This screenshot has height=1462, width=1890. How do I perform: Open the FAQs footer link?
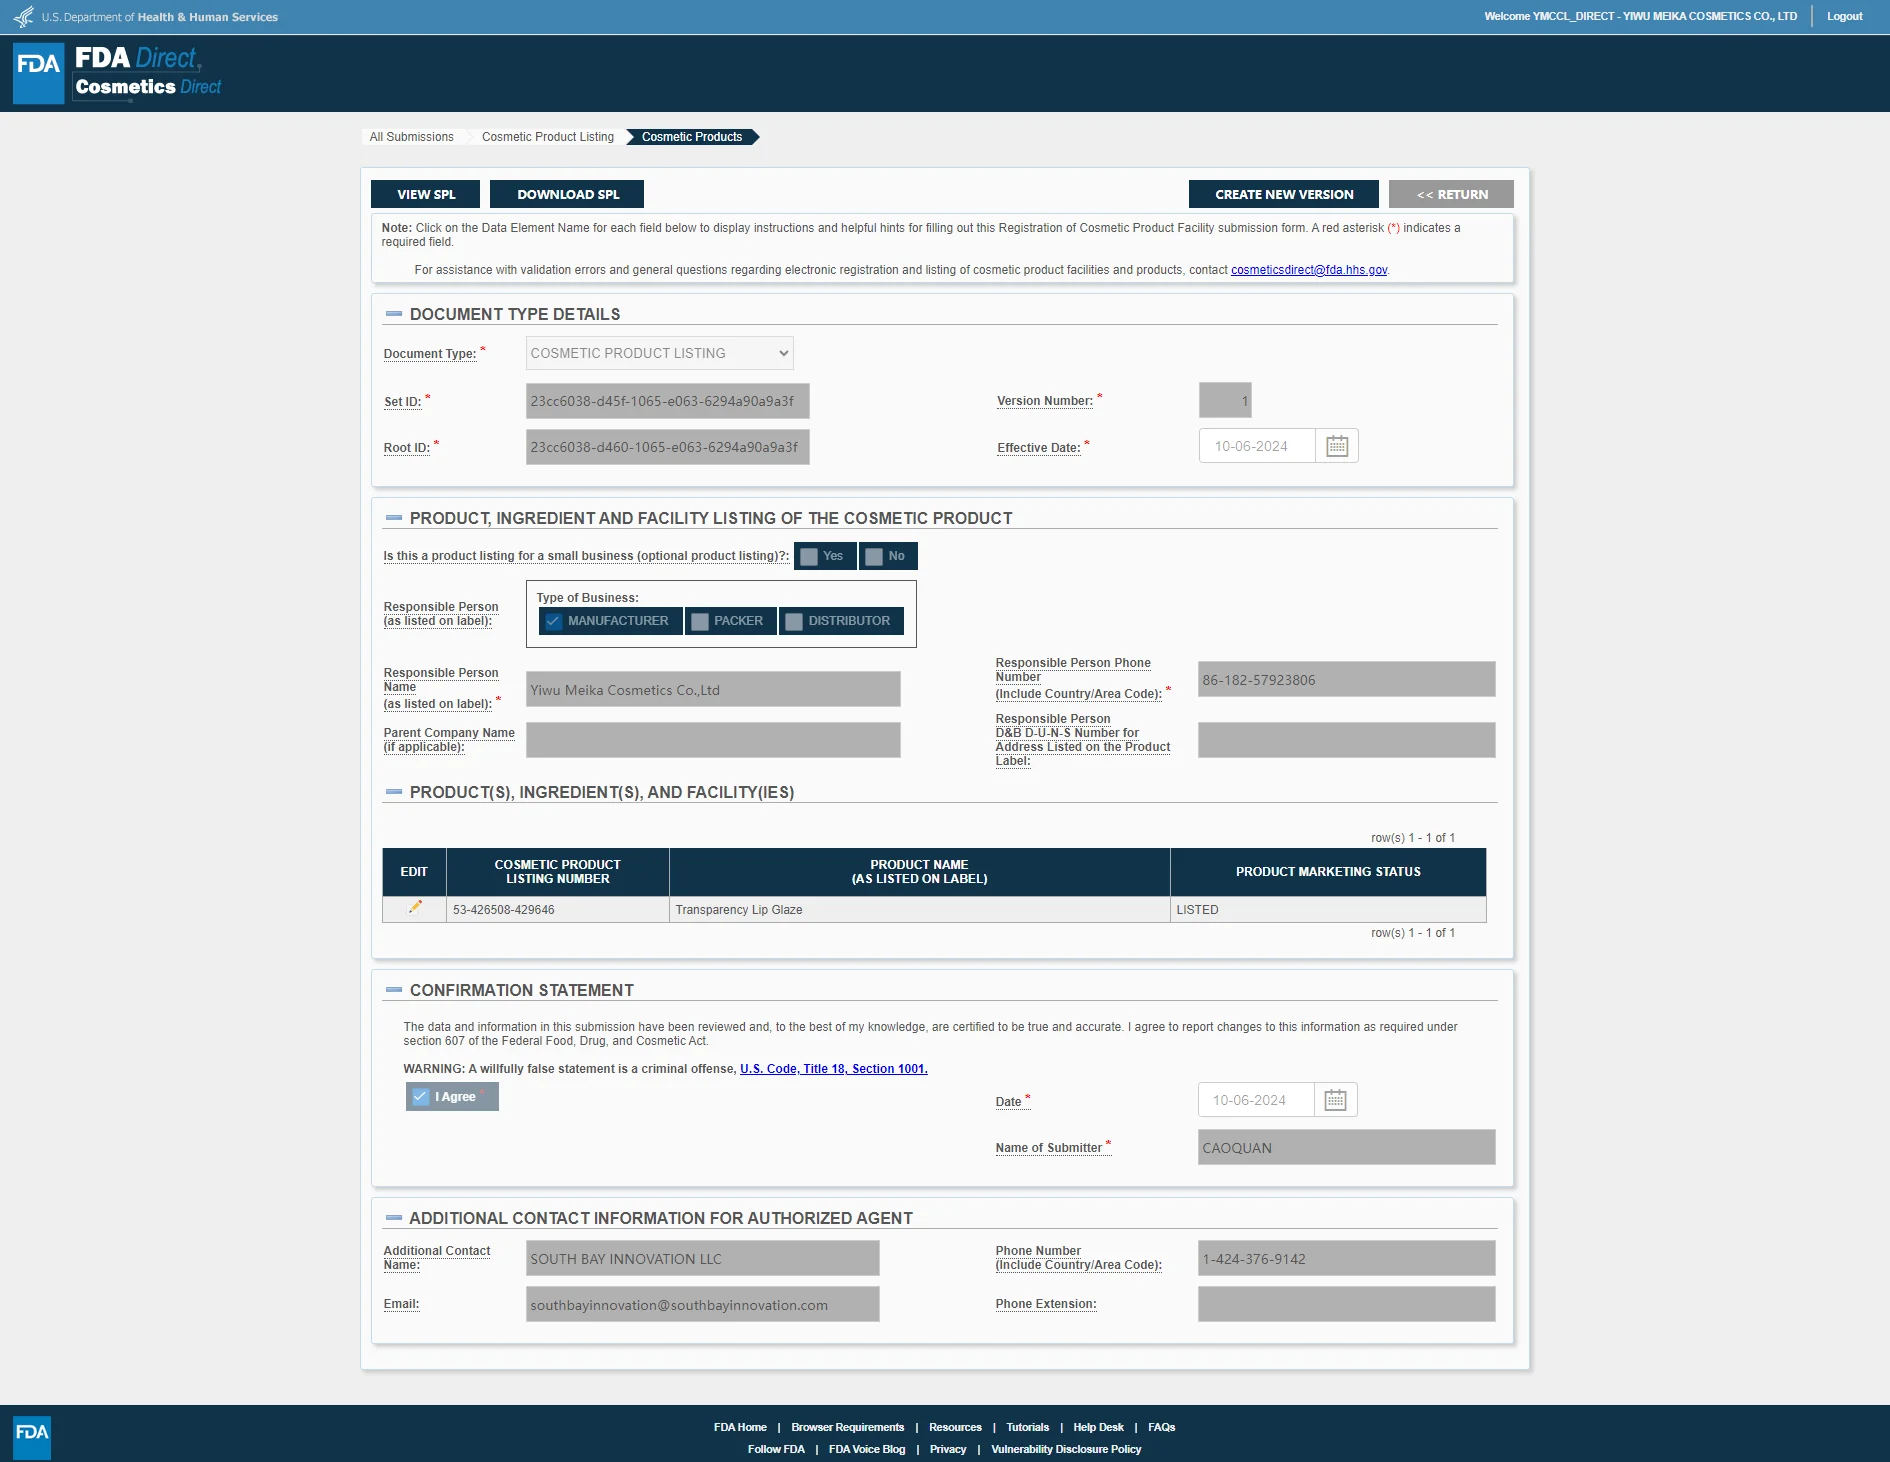pos(1162,1427)
